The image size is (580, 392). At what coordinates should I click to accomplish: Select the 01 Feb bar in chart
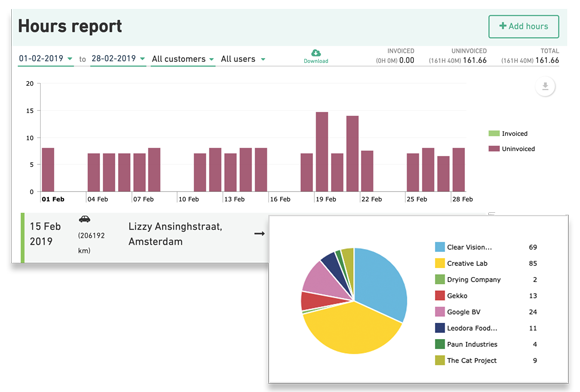tap(48, 170)
